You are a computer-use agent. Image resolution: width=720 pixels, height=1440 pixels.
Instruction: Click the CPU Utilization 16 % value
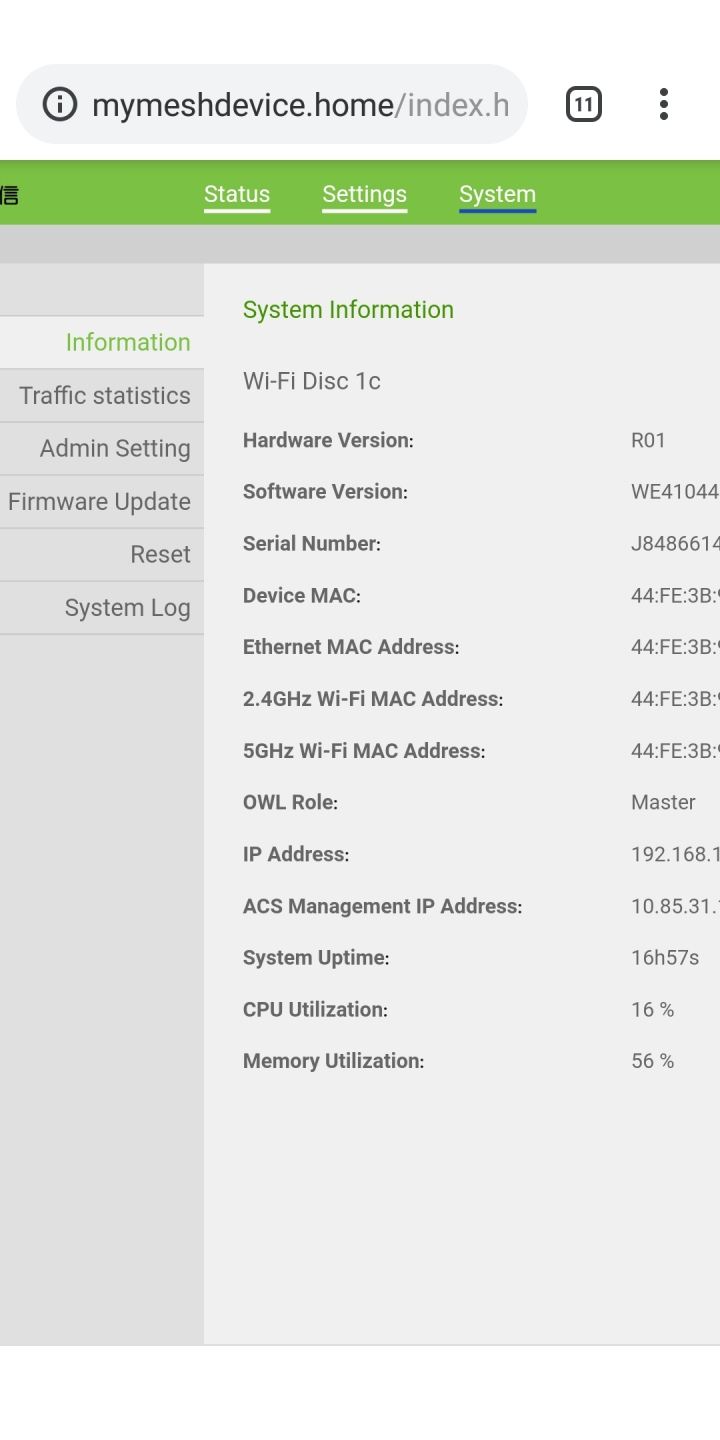pos(653,1009)
